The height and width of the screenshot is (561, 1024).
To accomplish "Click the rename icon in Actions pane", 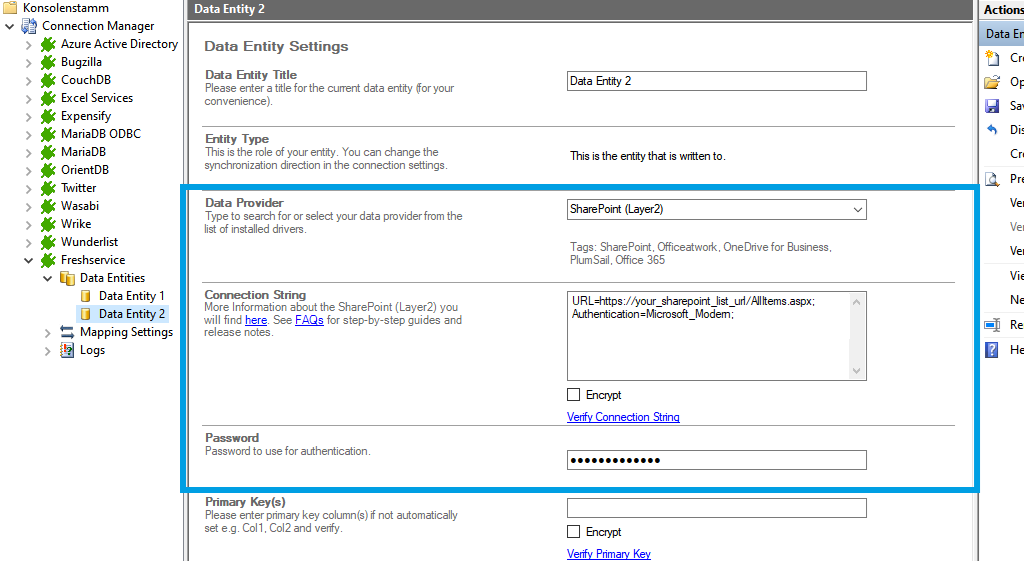I will tap(992, 325).
